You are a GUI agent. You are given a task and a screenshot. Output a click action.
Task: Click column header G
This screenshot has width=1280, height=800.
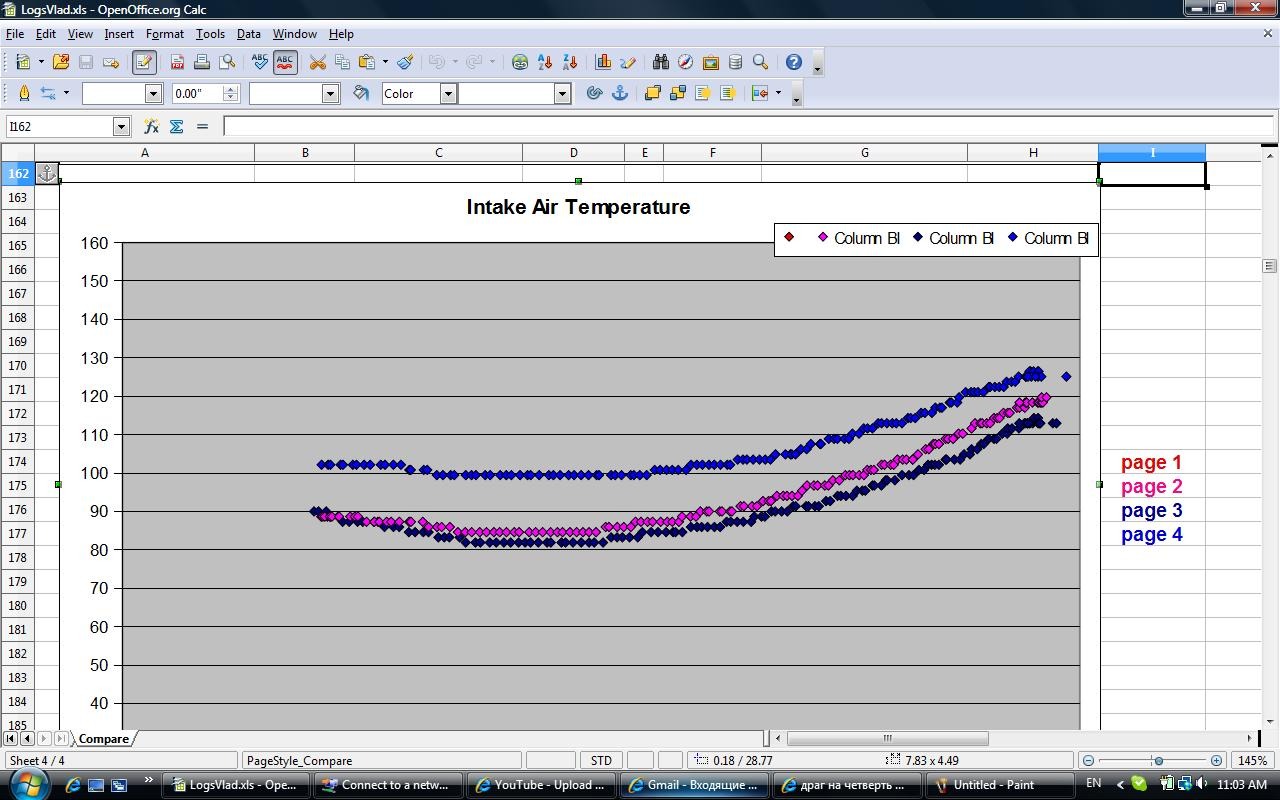864,152
